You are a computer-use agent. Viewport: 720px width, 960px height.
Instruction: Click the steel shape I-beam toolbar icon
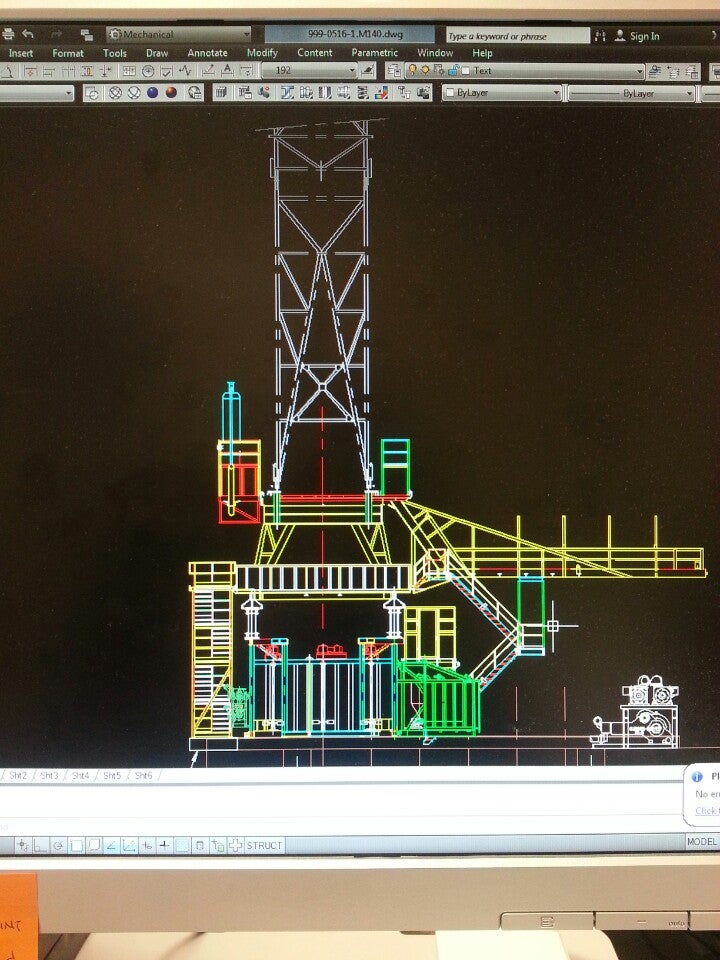tap(287, 93)
